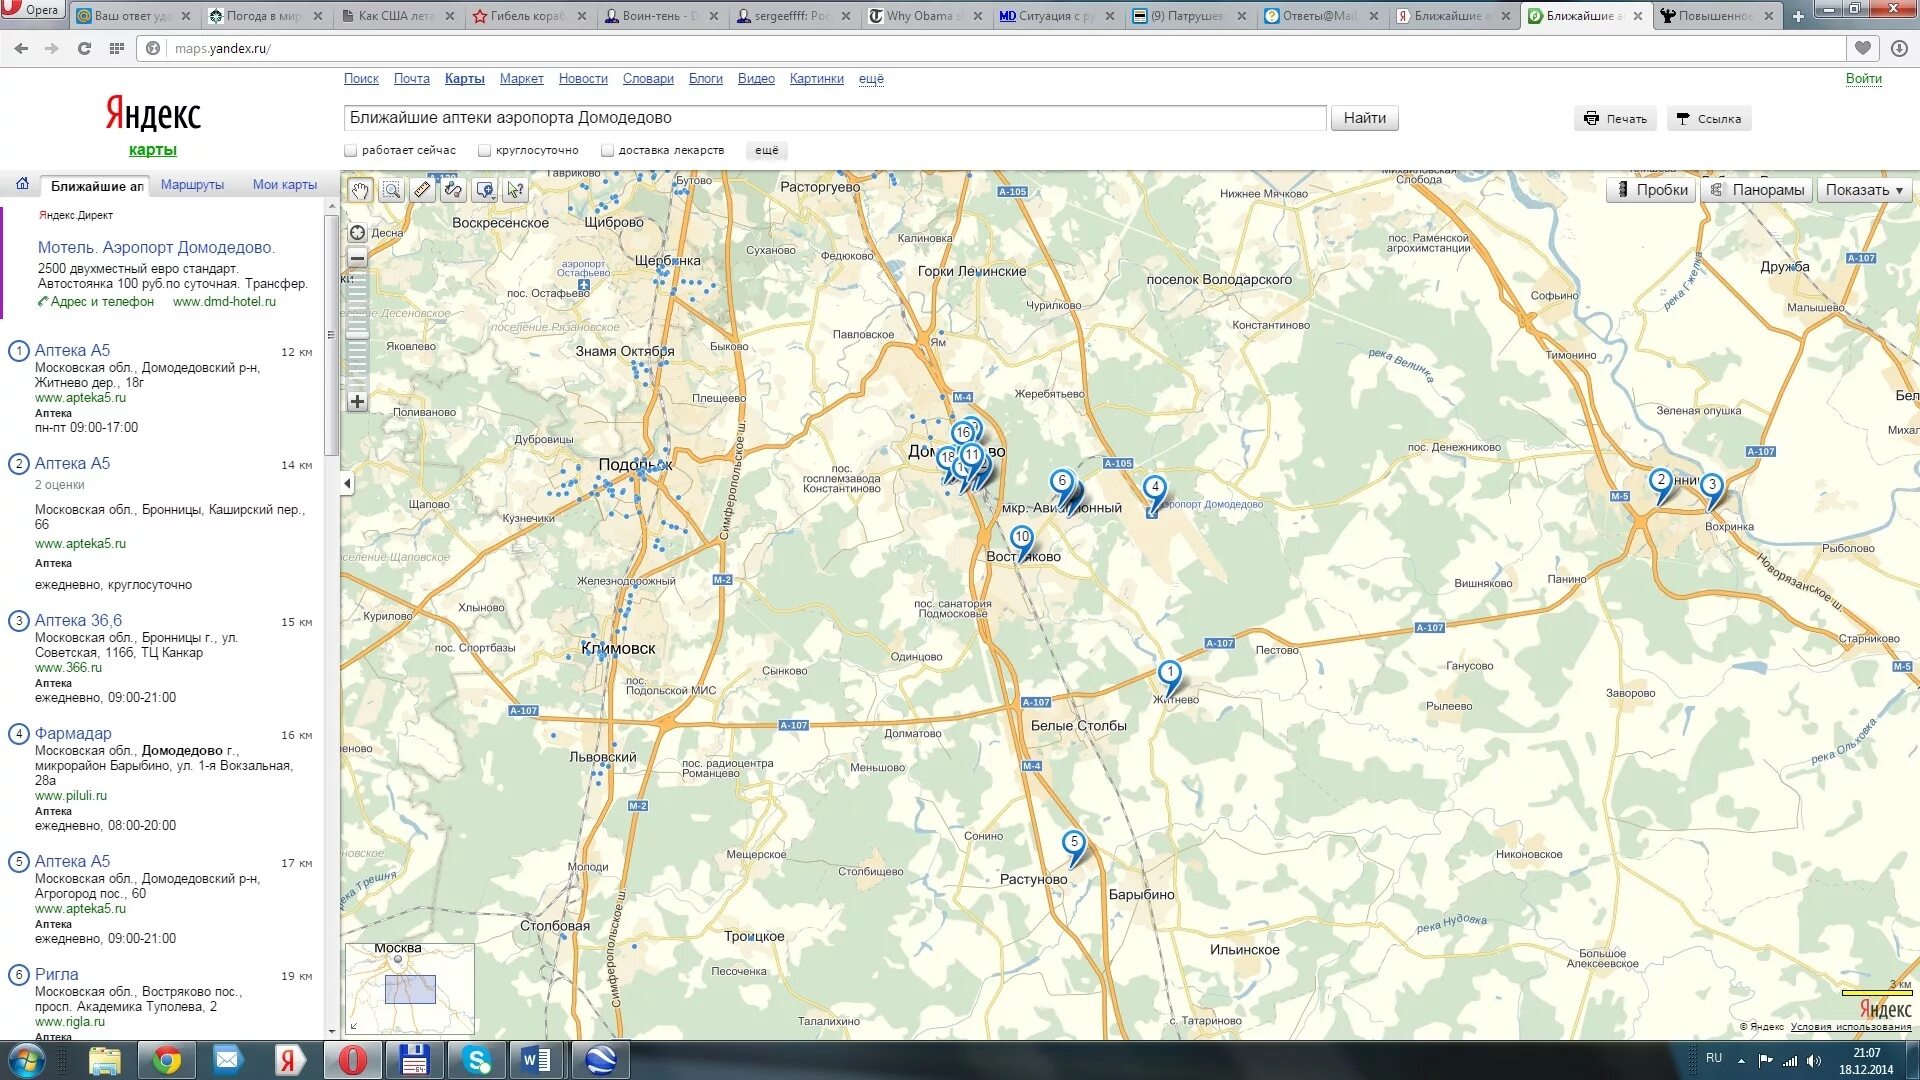Zoom in with the plus button
This screenshot has width=1920, height=1080.
357,402
